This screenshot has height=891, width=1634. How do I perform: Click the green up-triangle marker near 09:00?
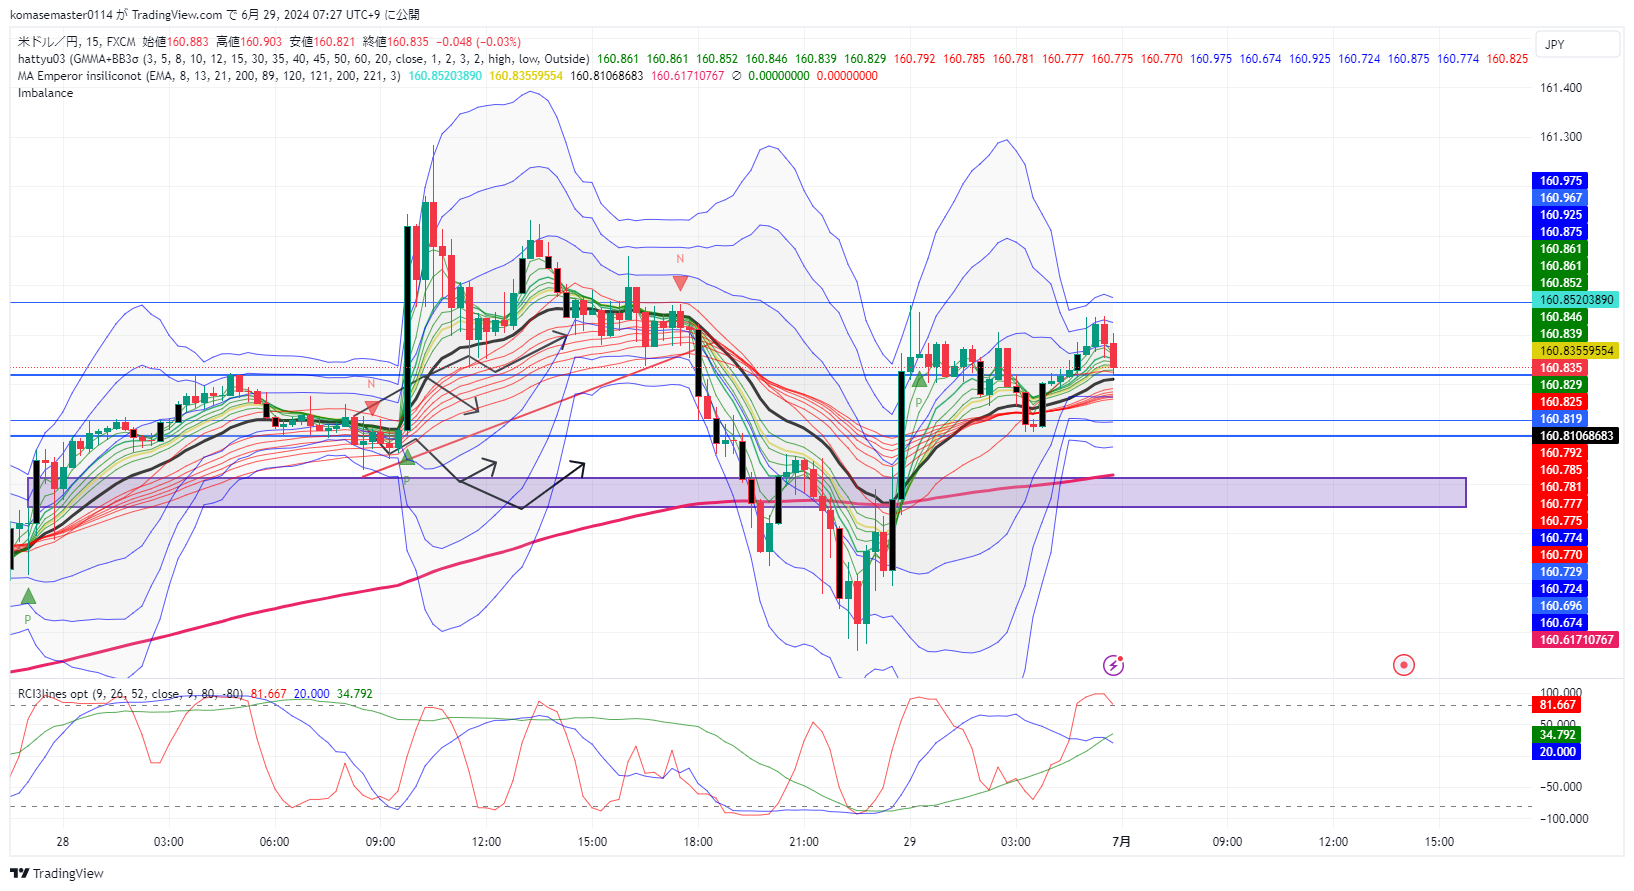point(407,457)
